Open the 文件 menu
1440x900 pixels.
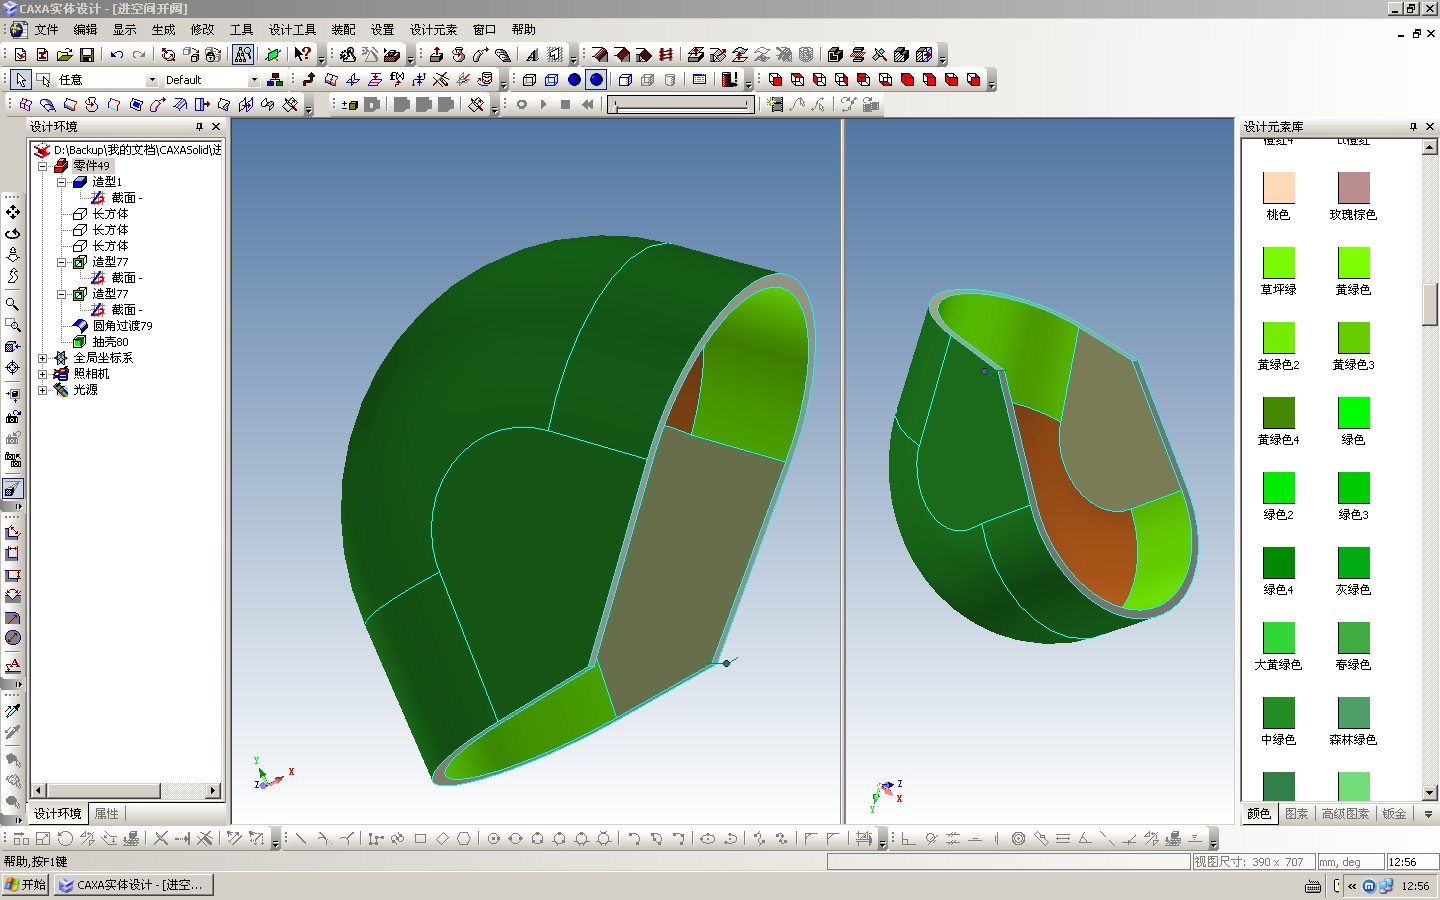pyautogui.click(x=47, y=30)
